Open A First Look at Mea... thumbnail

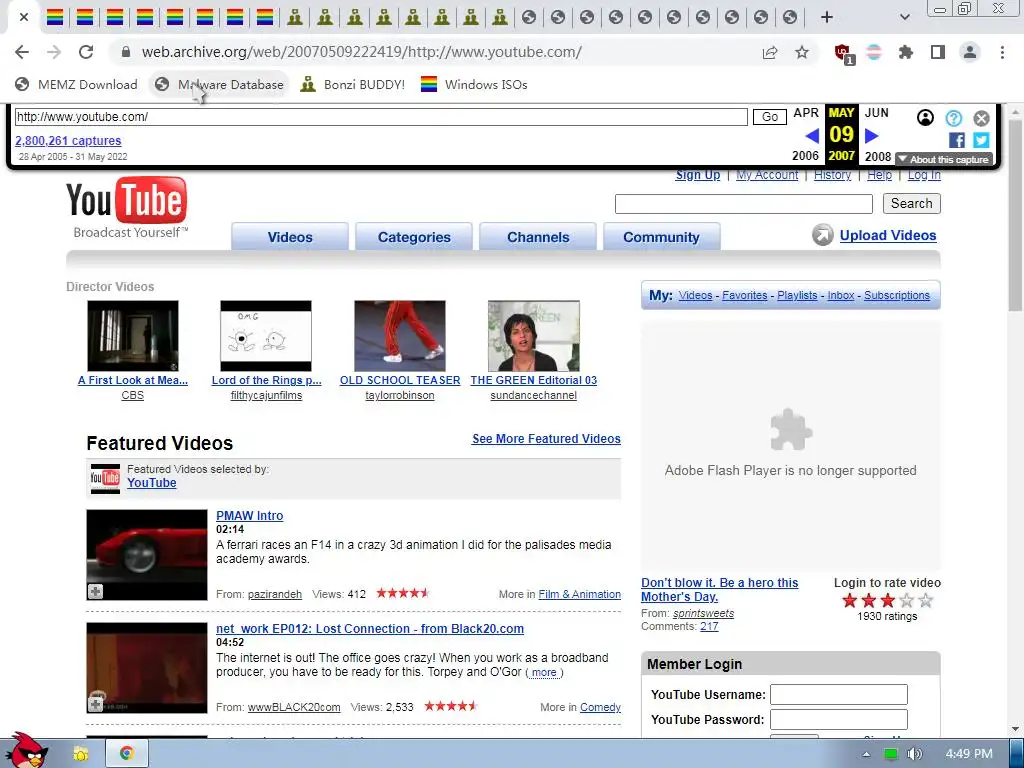[x=133, y=336]
